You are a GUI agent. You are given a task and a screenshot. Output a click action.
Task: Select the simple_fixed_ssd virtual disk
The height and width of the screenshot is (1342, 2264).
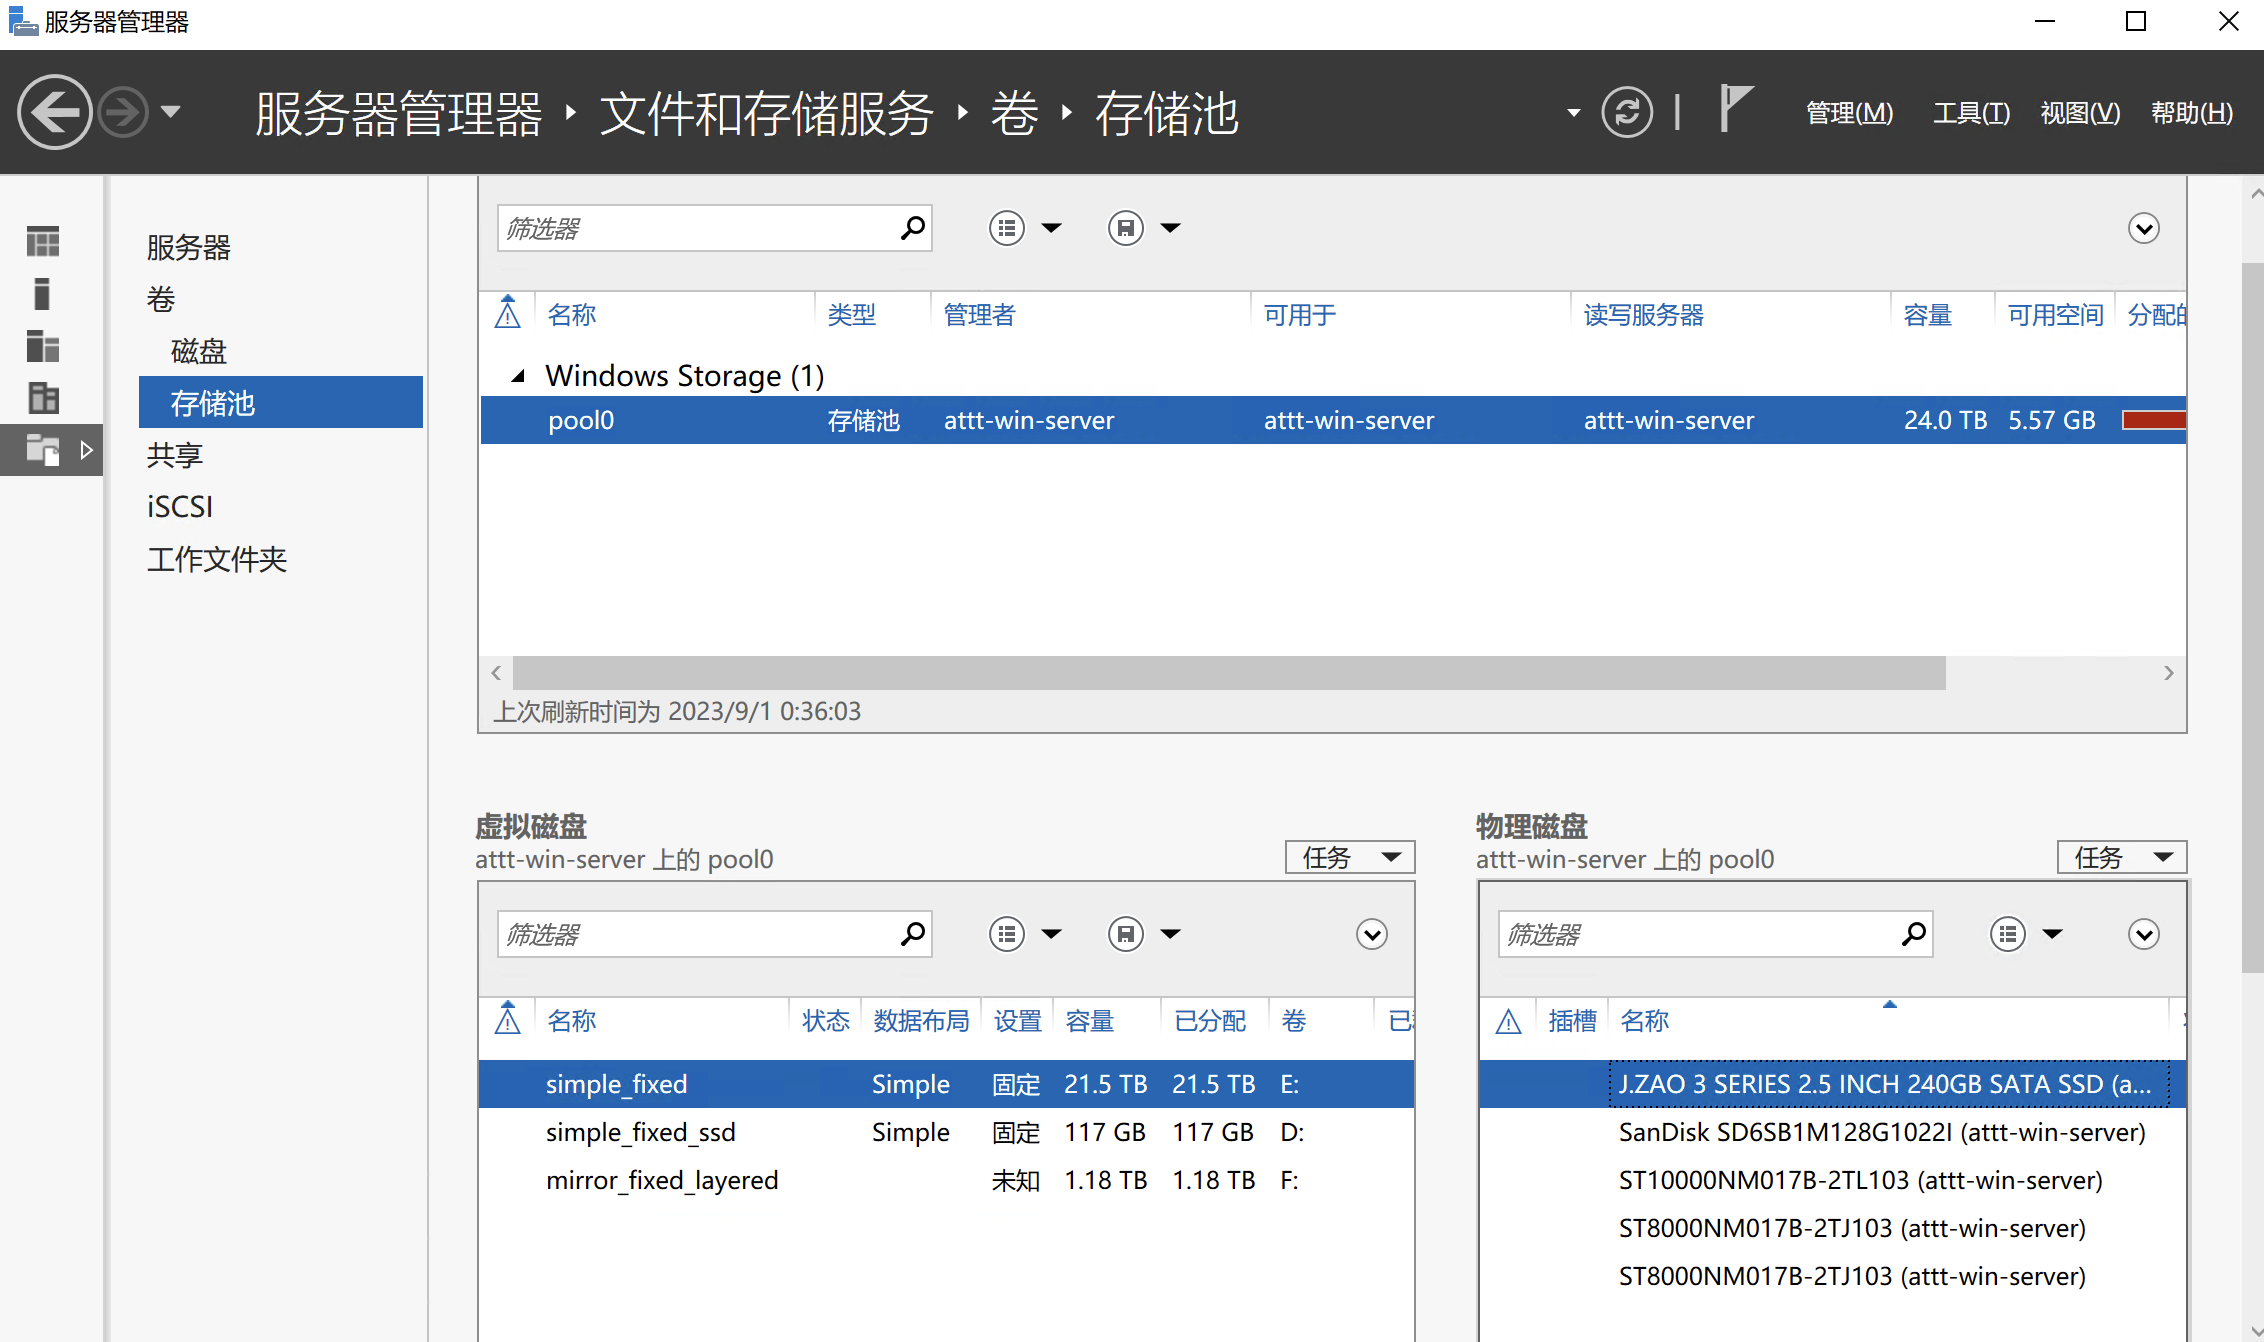tap(946, 1132)
